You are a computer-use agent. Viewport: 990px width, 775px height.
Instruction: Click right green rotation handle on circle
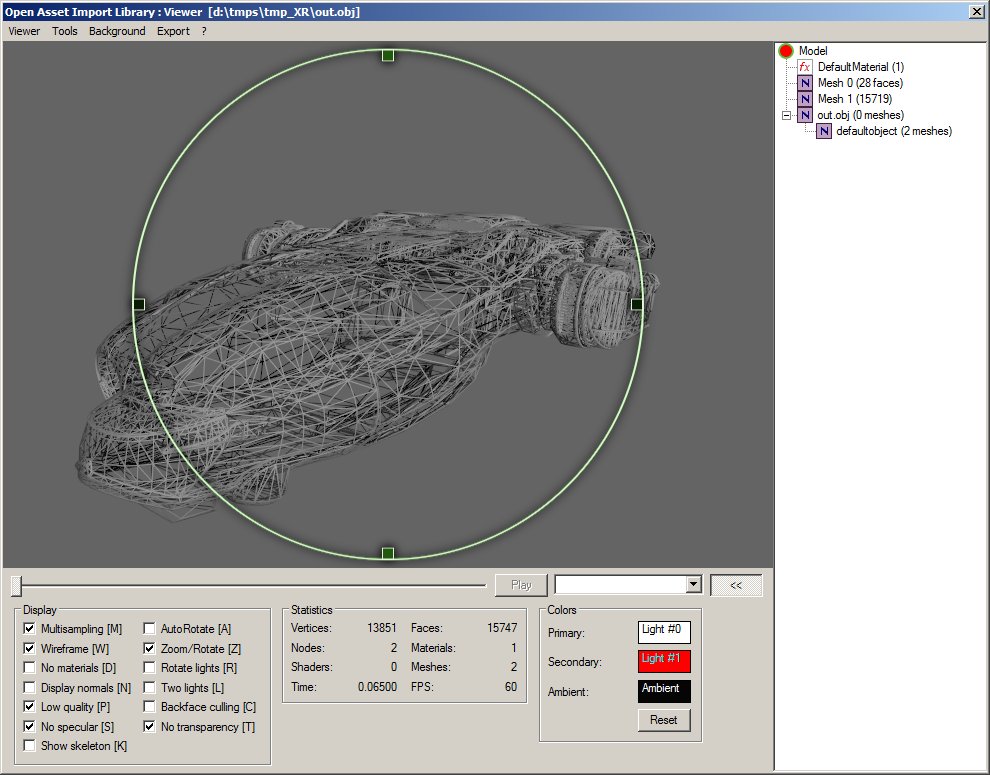point(637,304)
